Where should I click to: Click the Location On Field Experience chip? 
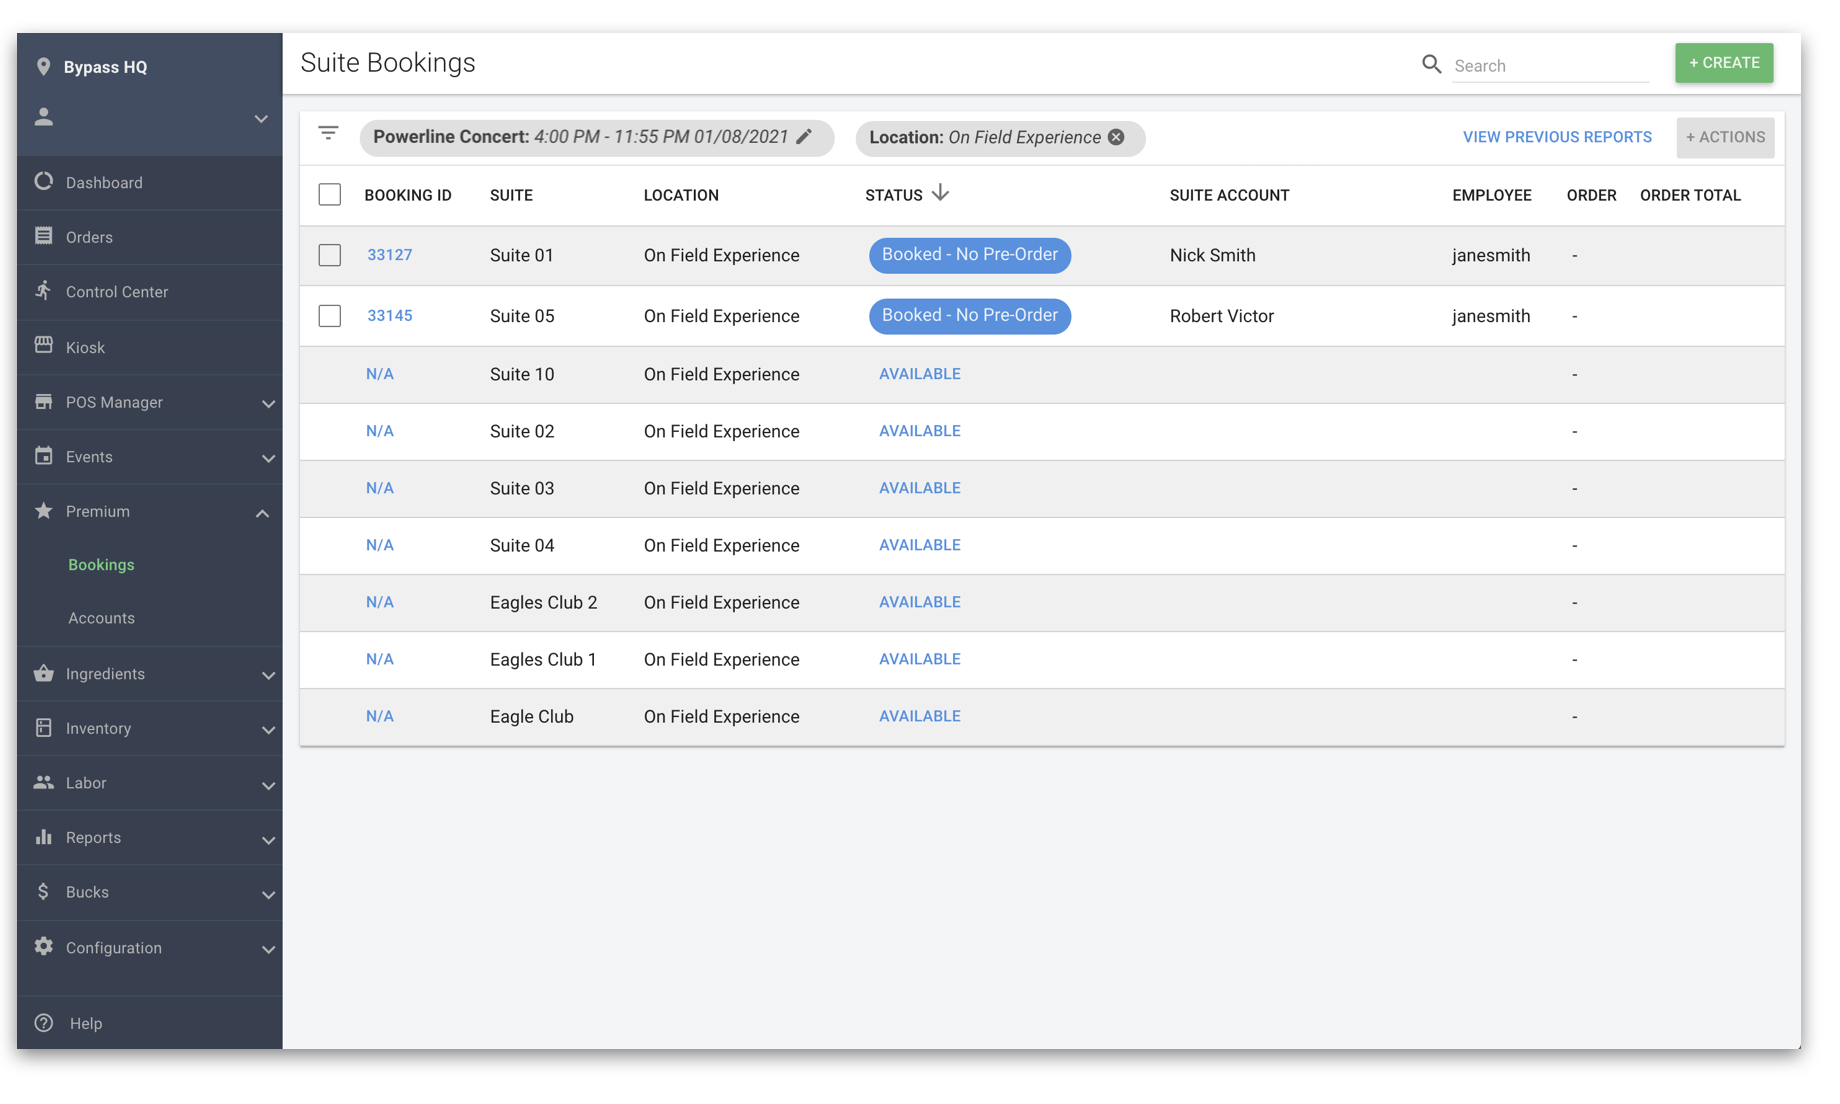[x=1000, y=138]
